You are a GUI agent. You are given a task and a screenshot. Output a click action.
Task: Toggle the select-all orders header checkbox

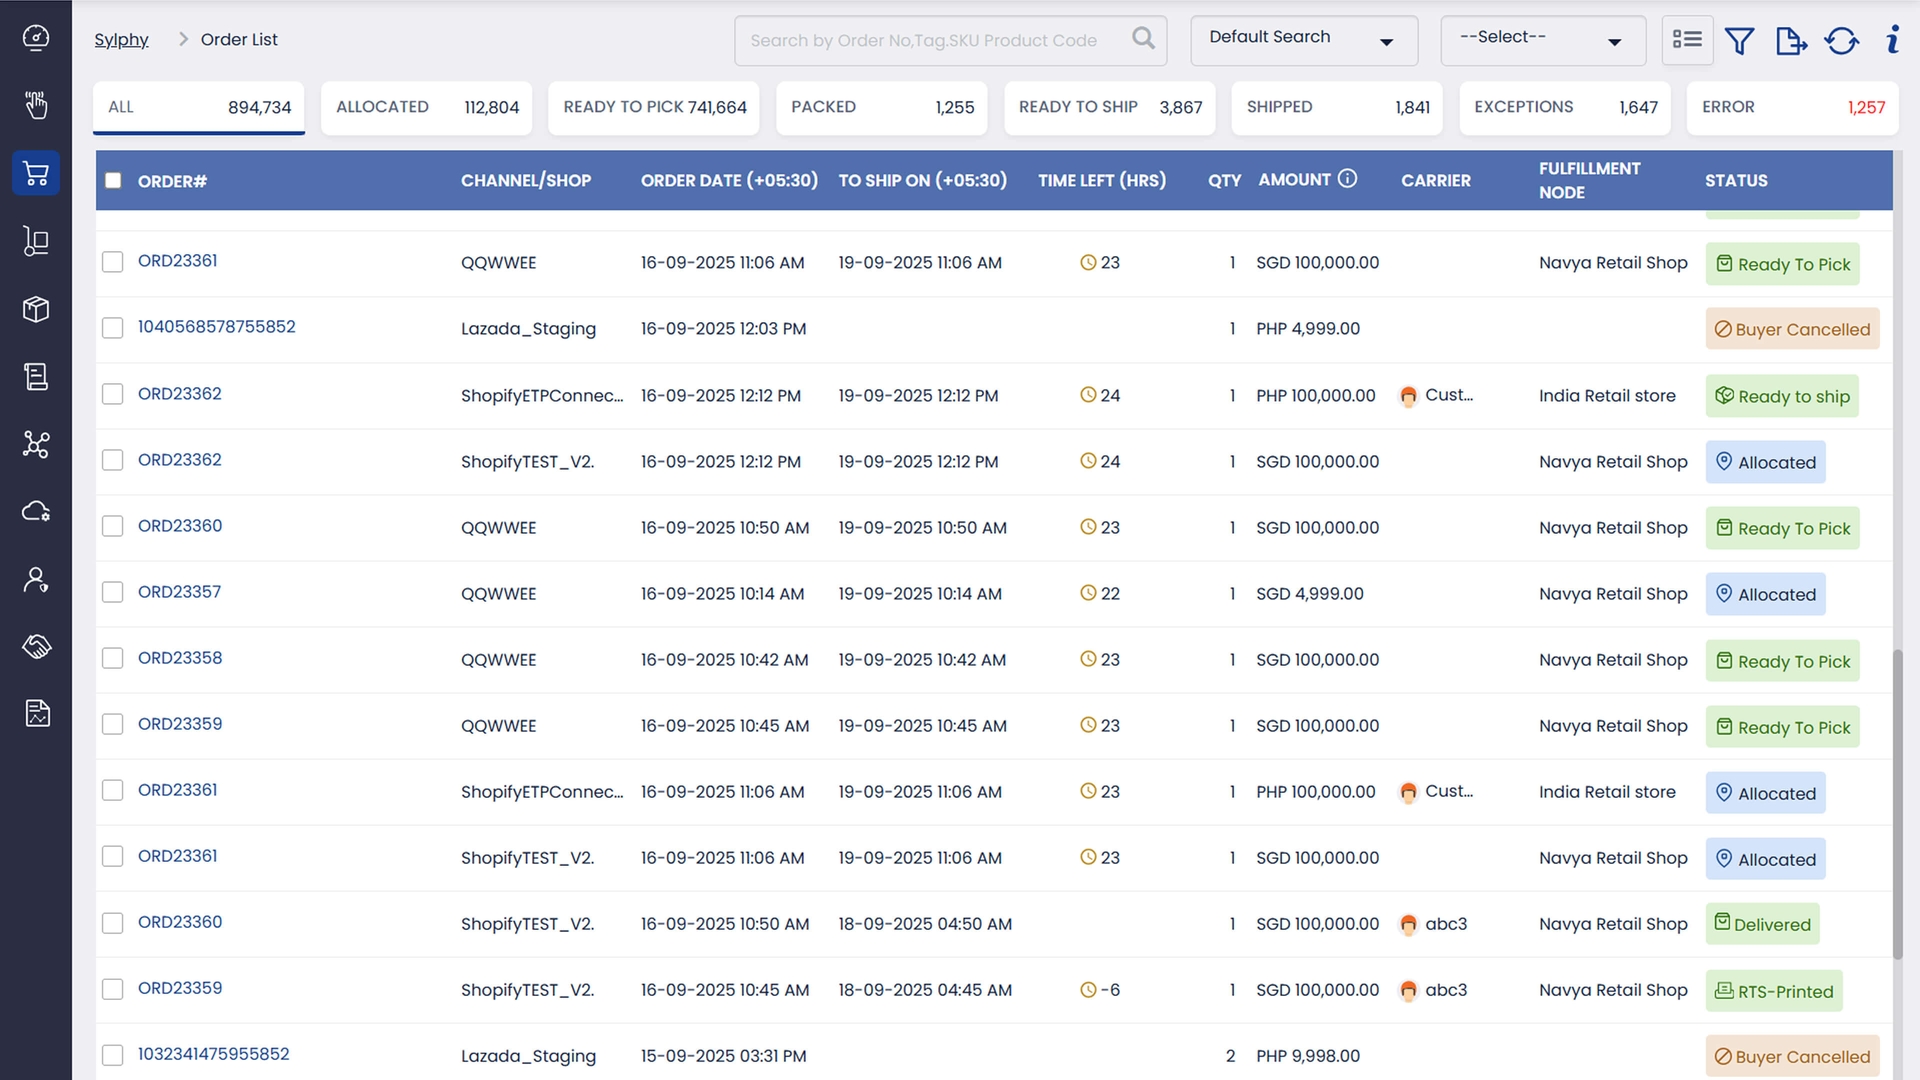tap(113, 181)
